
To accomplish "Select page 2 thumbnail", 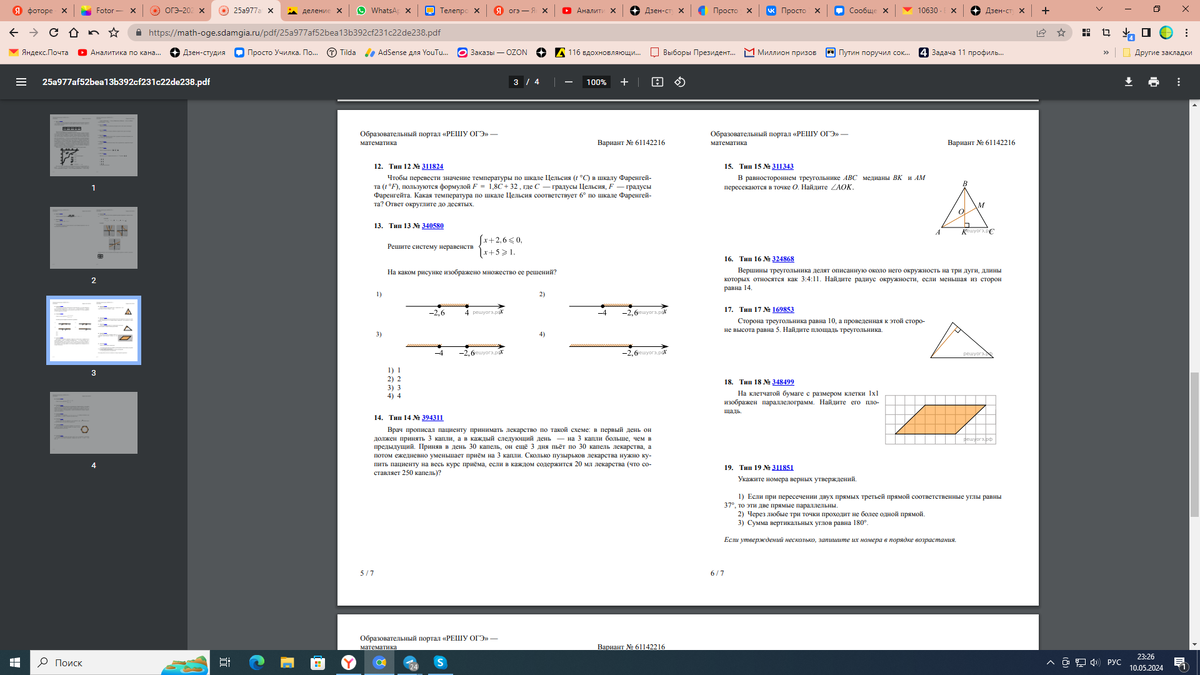I will tap(94, 237).
